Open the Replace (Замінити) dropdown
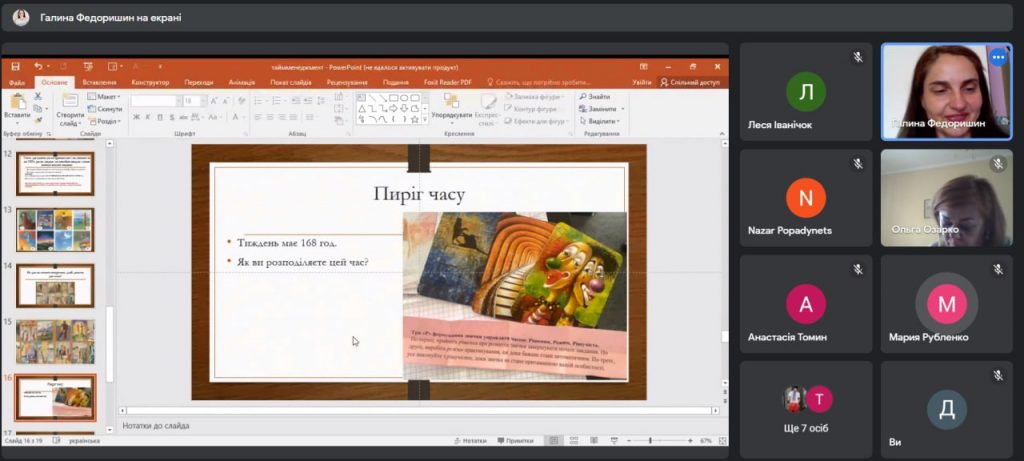Screen dimensions: 1024x461 [x=600, y=109]
